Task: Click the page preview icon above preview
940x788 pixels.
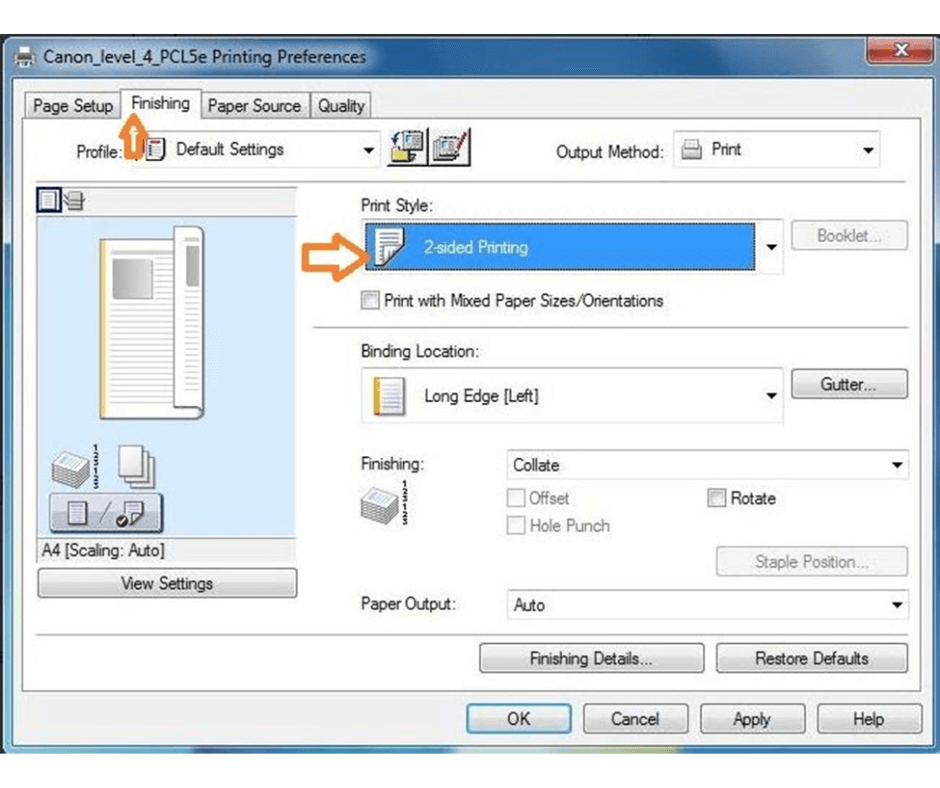Action: click(x=48, y=201)
